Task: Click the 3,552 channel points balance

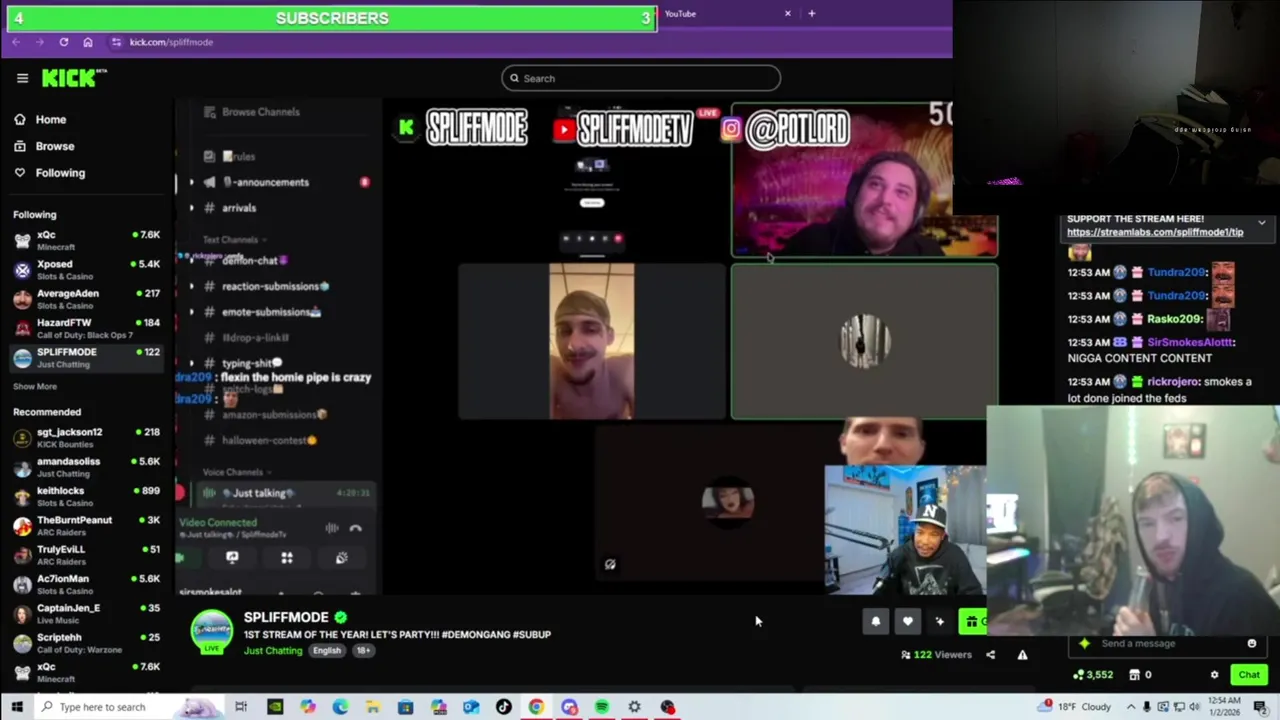Action: point(1093,675)
